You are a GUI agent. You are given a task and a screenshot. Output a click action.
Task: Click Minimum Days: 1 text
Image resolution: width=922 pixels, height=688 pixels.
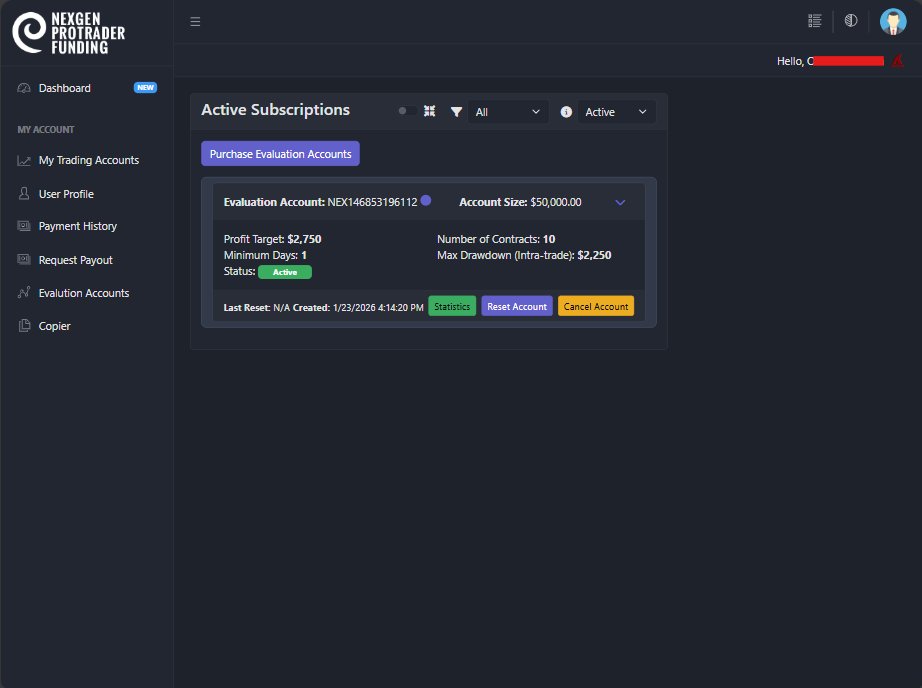265,255
